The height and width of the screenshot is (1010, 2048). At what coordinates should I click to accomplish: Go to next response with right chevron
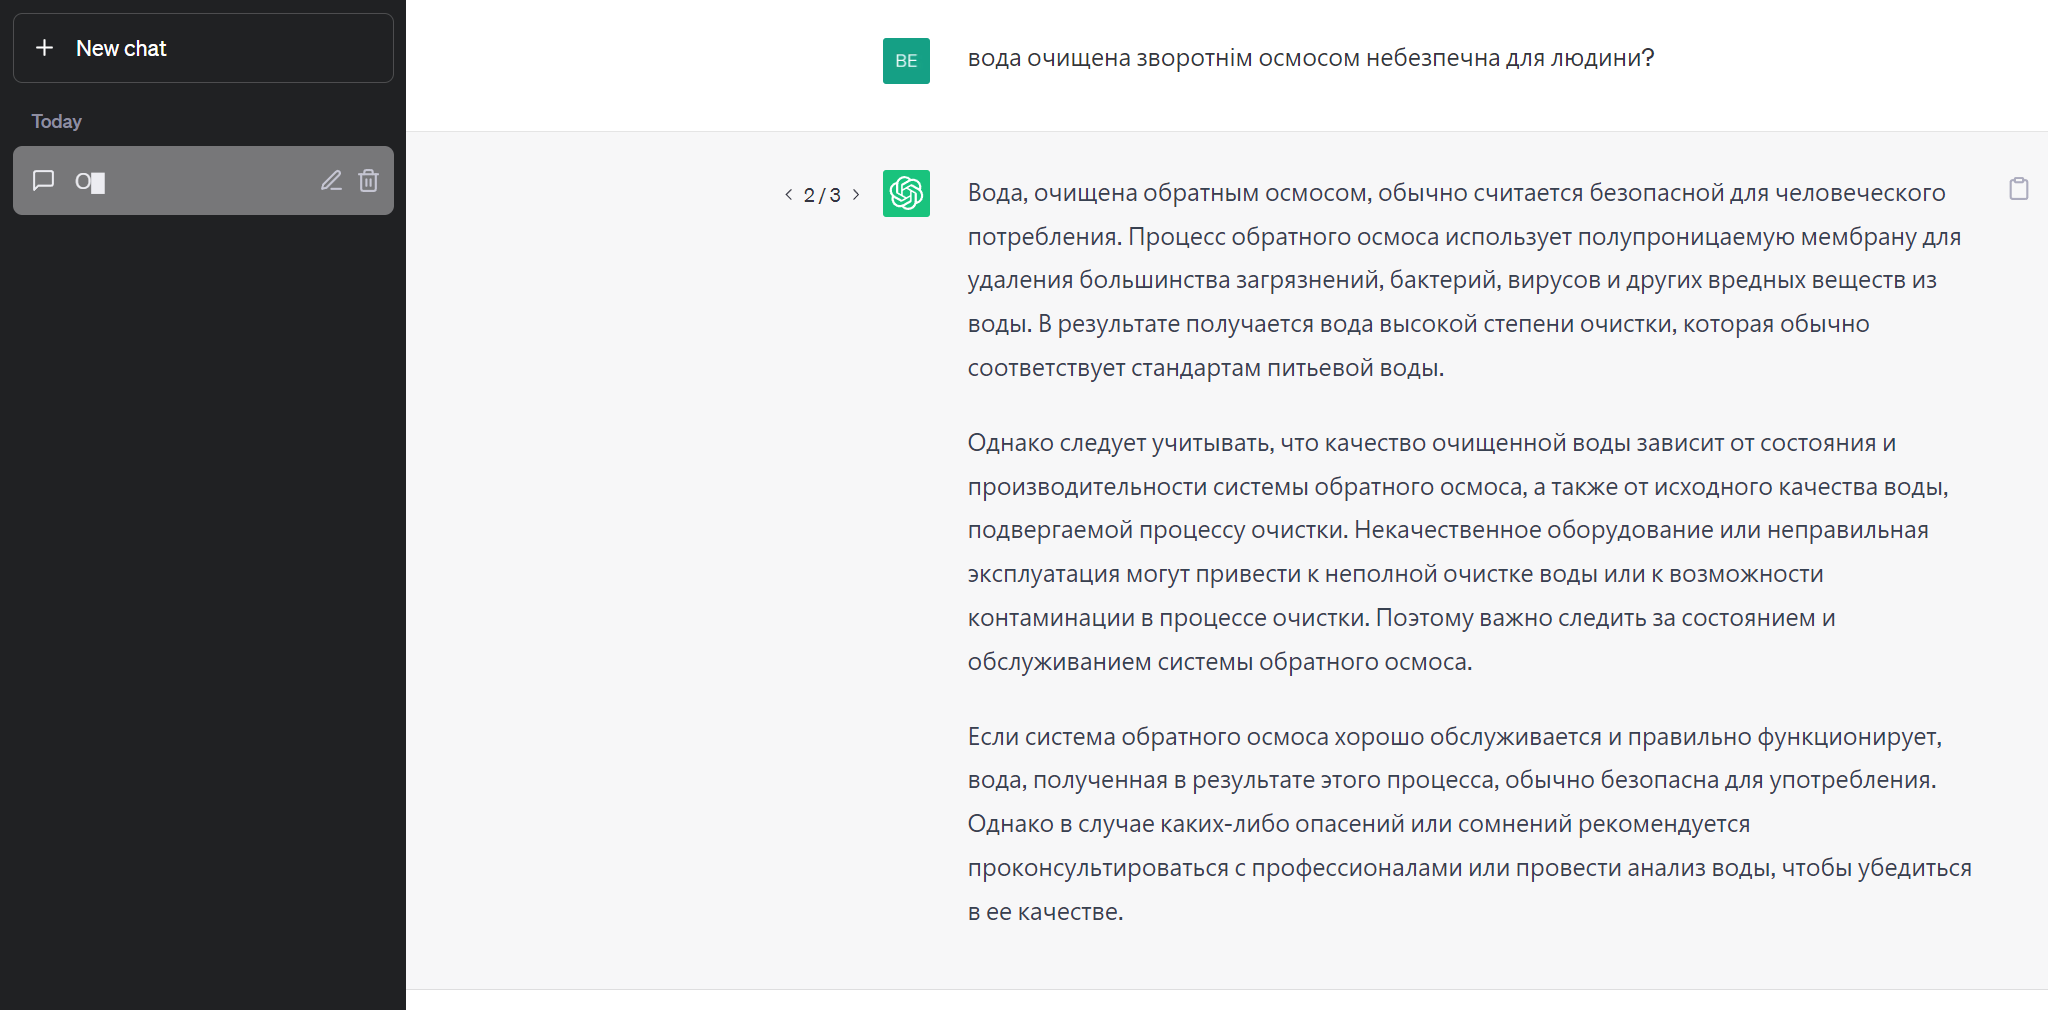(x=856, y=194)
